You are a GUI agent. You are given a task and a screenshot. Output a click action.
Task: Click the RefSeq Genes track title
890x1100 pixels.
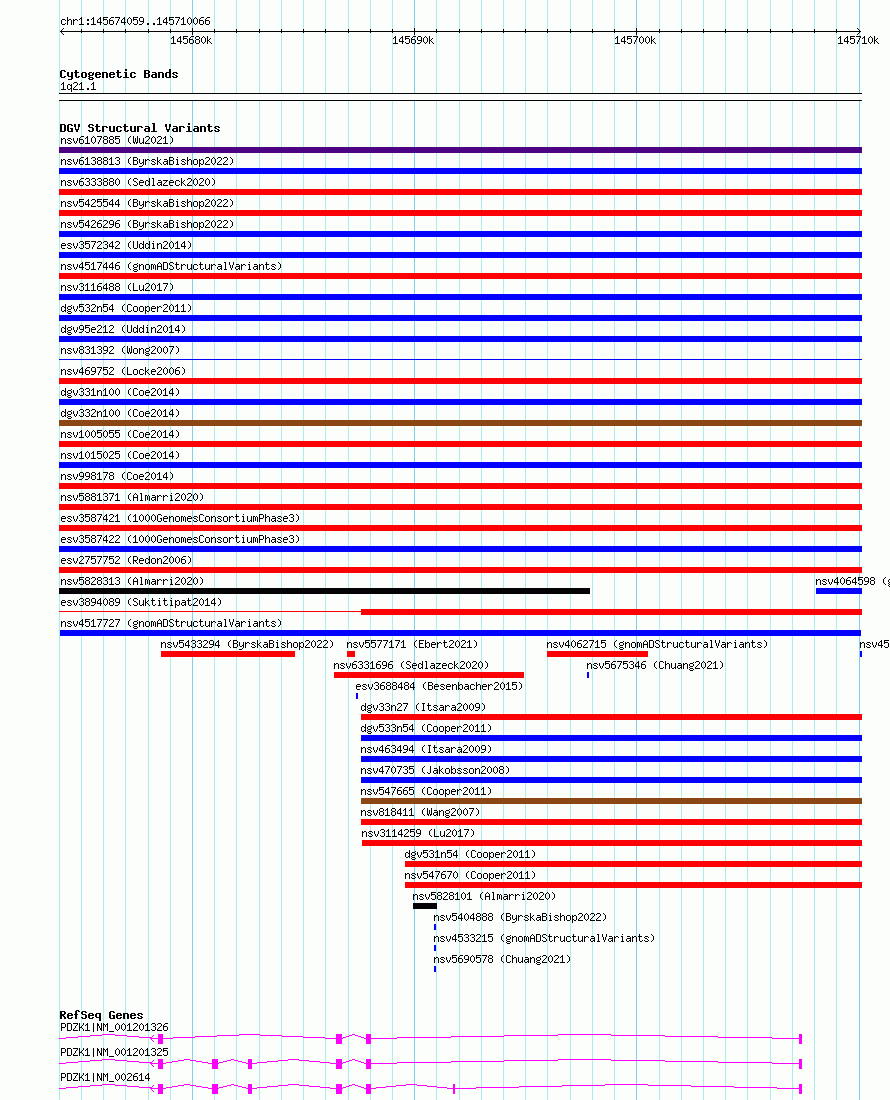coord(102,1017)
